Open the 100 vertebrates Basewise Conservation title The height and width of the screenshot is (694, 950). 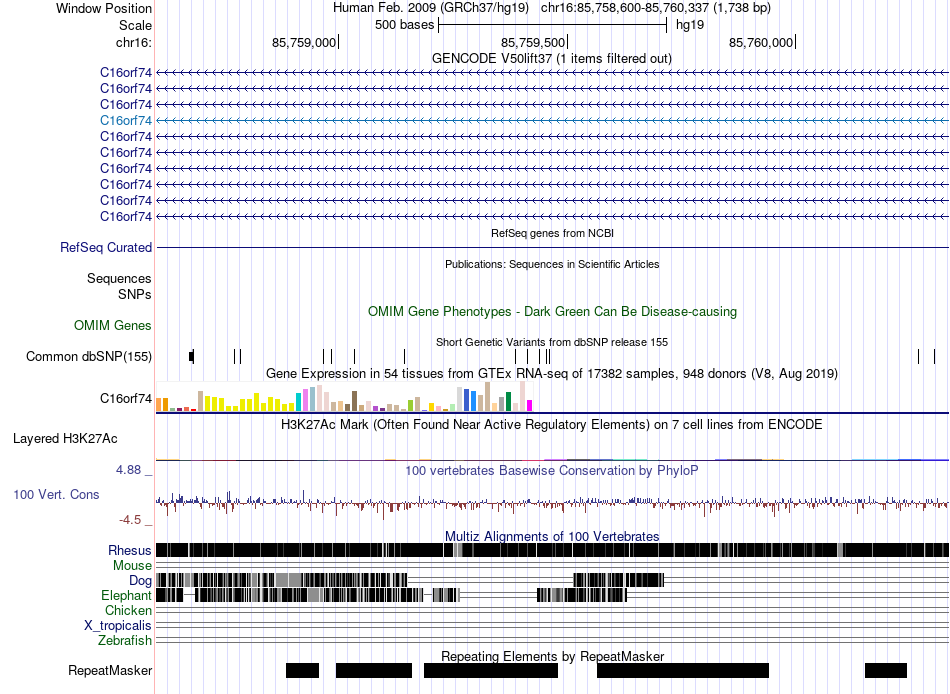552,470
